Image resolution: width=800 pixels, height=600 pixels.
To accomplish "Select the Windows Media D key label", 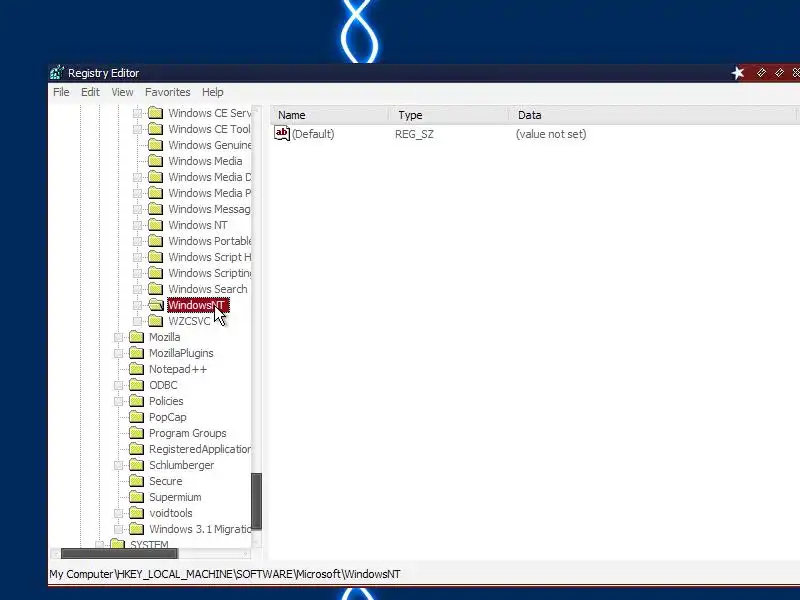I will 210,177.
